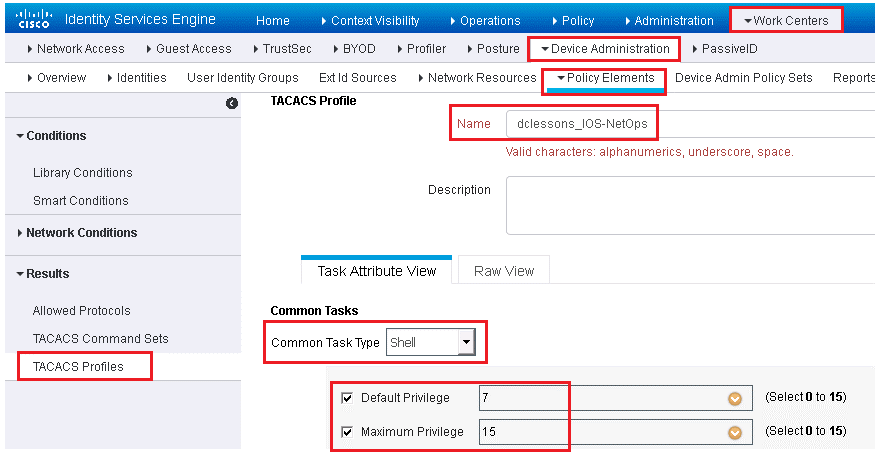Open the Context Visibility menu
Viewport: 878px width, 469px height.
pos(370,21)
